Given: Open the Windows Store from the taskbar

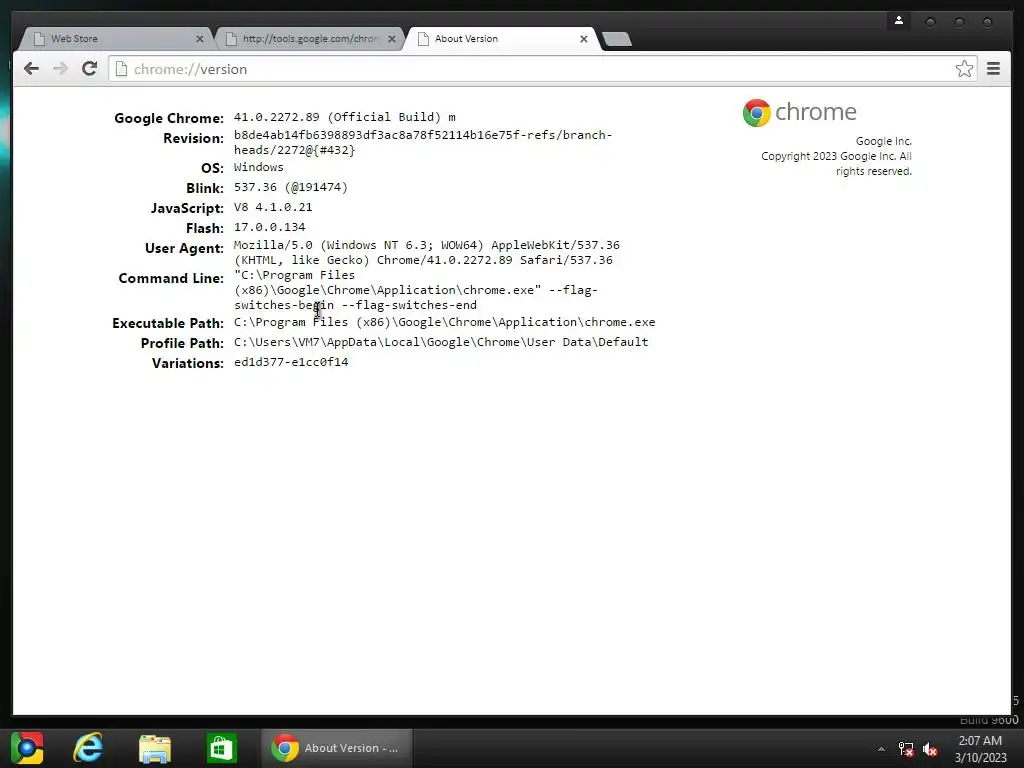Looking at the screenshot, I should [221, 748].
